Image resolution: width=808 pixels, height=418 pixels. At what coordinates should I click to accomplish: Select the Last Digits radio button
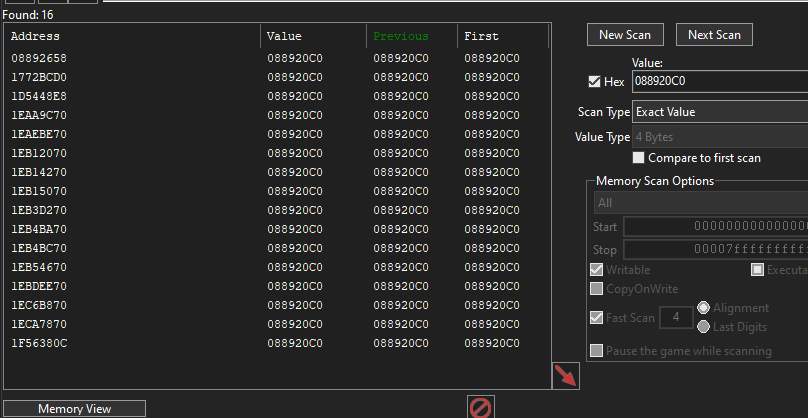[703, 327]
